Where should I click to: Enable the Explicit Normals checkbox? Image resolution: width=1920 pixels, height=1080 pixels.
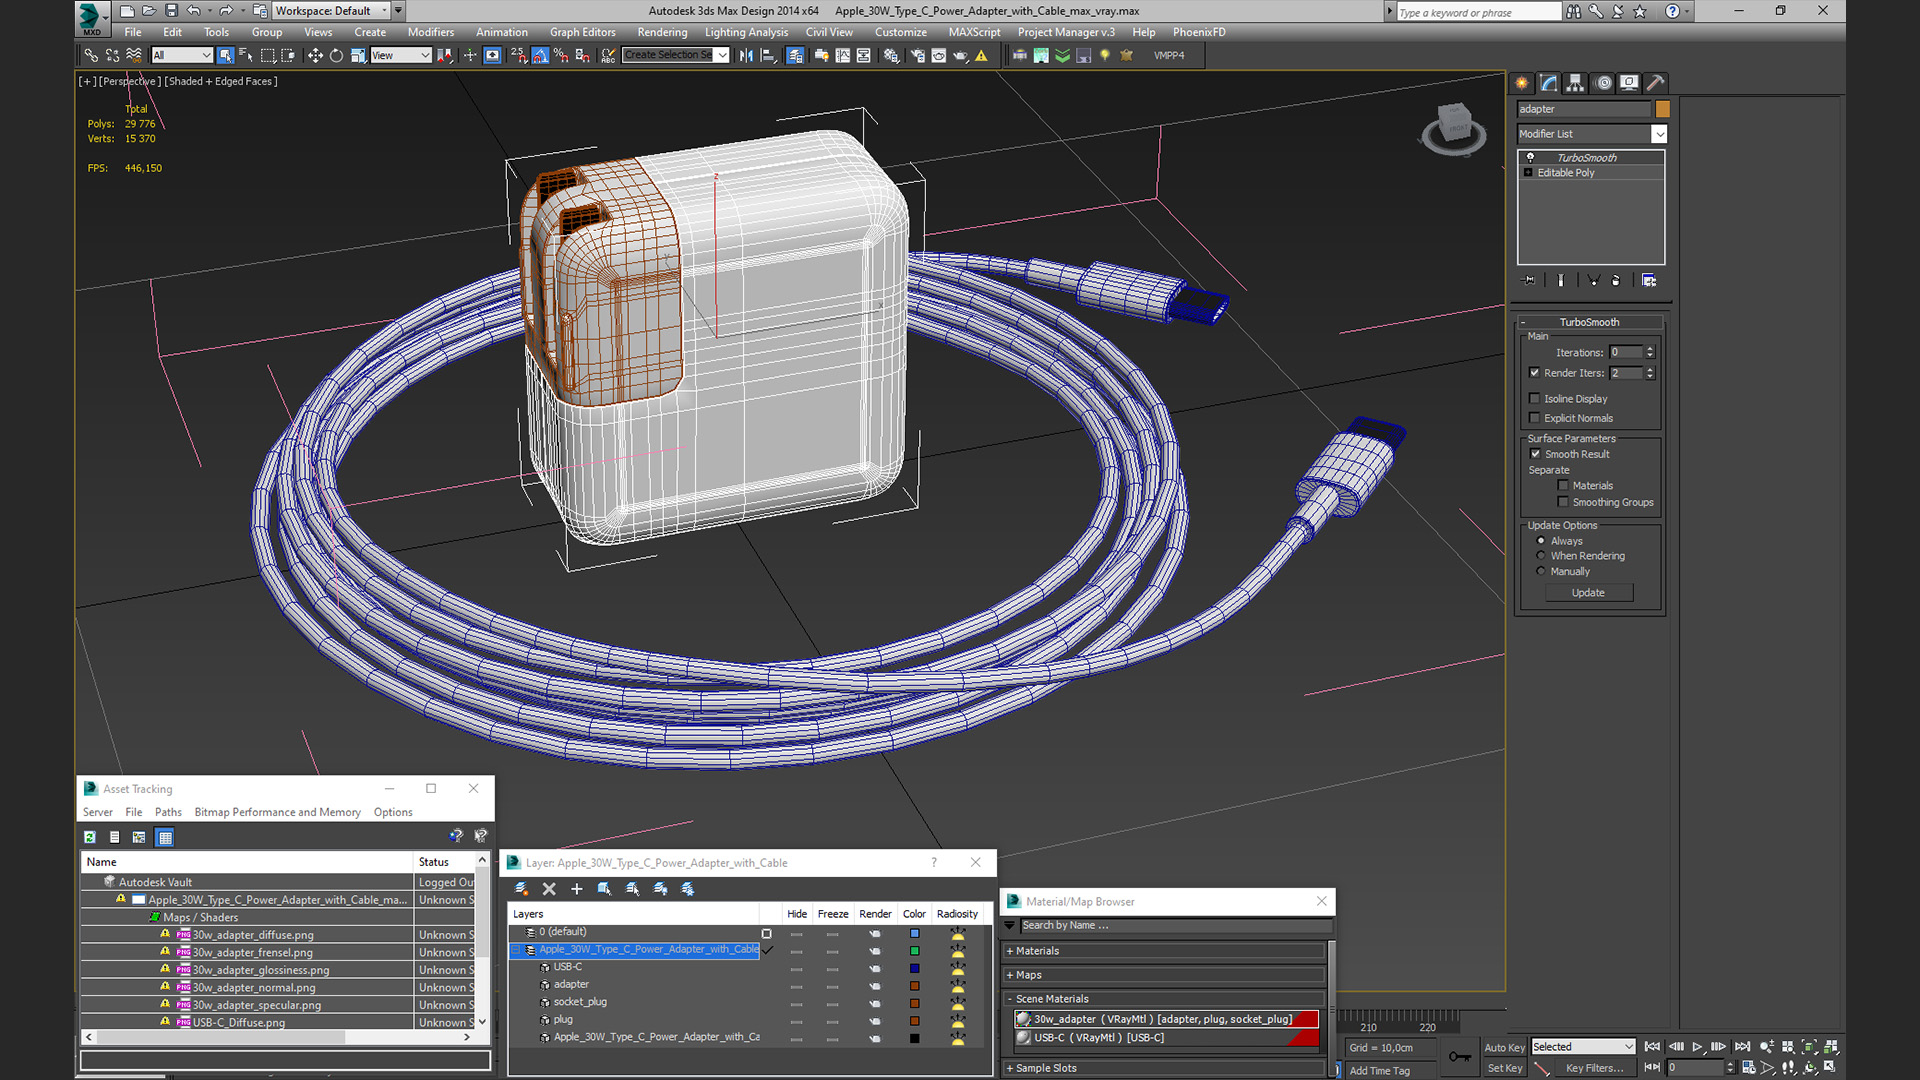tap(1535, 418)
